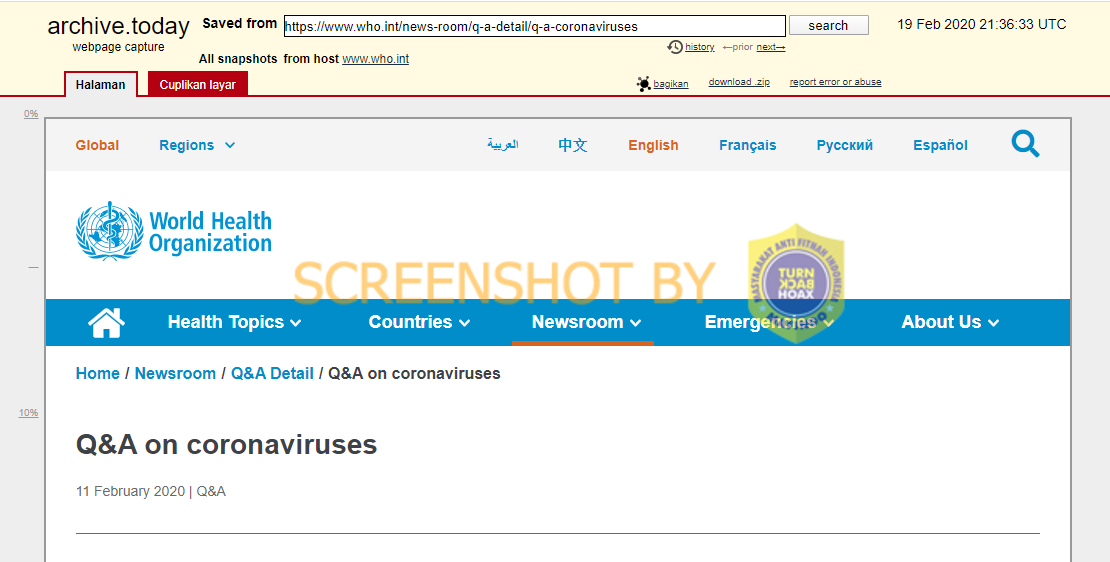Expand the Health Topics menu
Viewport: 1110px width, 562px height.
click(234, 322)
